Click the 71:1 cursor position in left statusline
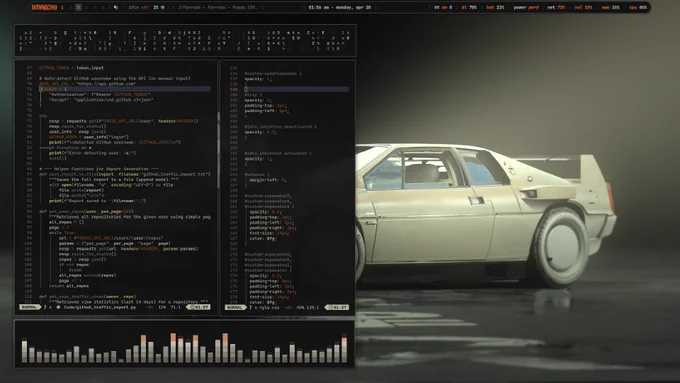This screenshot has height=383, width=680. (x=176, y=307)
